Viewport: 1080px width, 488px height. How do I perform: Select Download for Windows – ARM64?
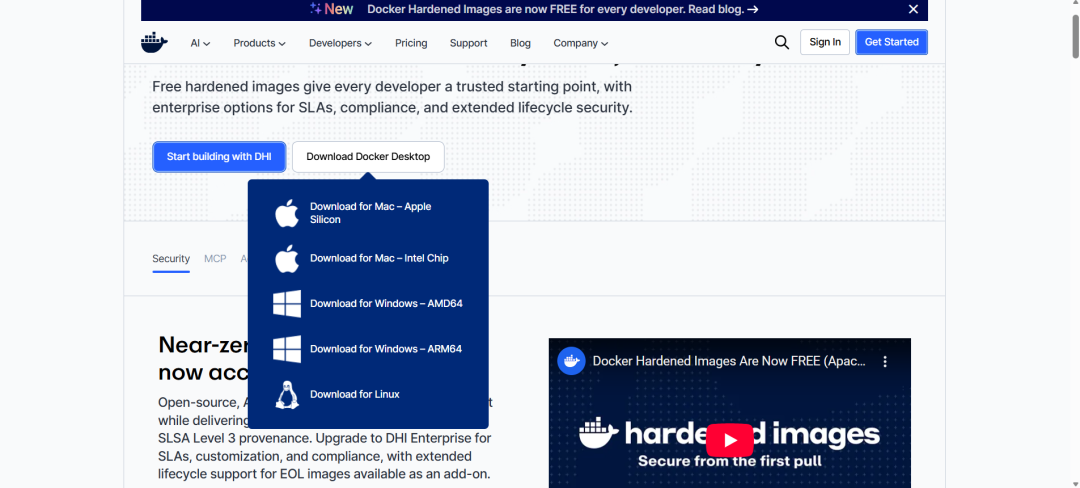click(x=386, y=349)
